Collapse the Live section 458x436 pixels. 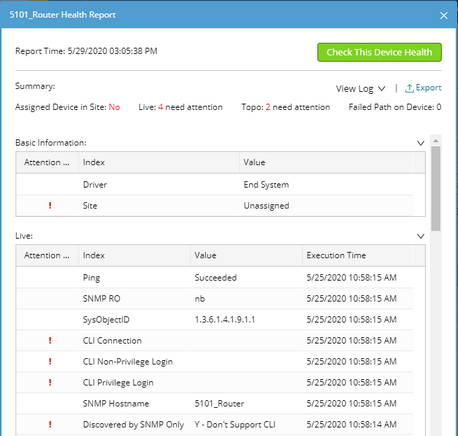tap(421, 236)
